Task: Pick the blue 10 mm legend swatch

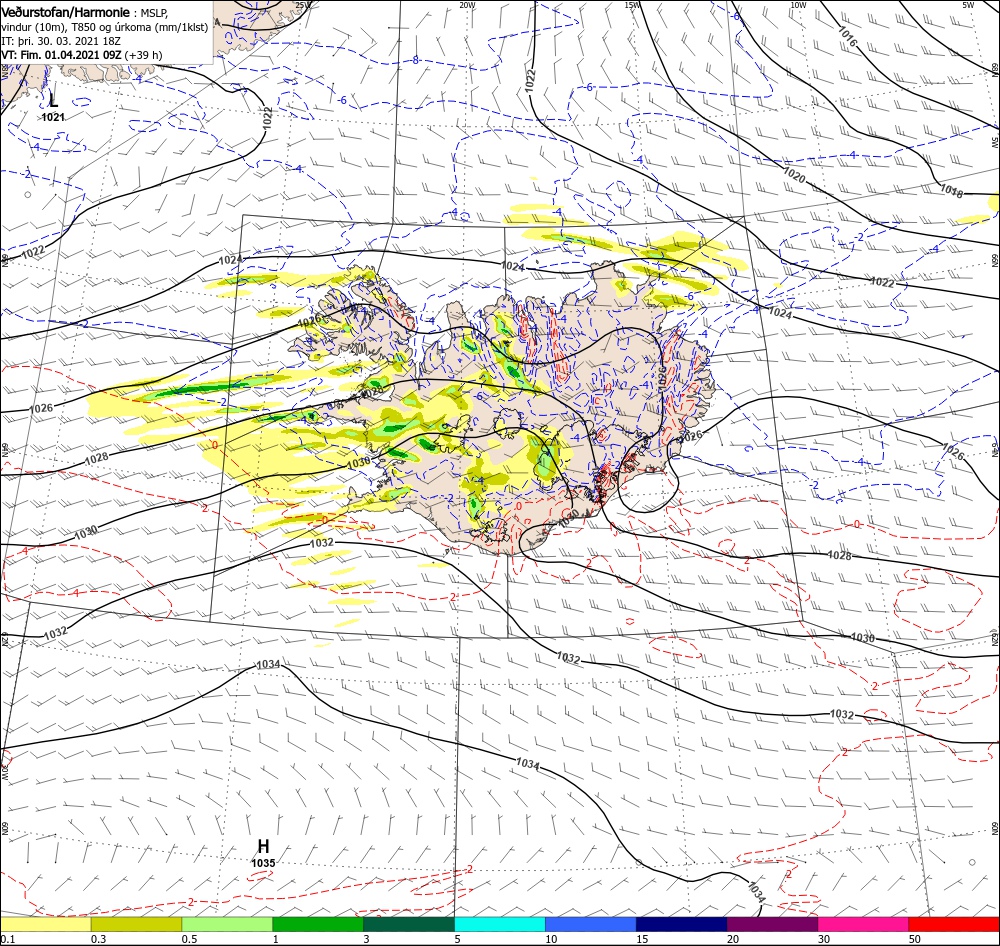Action: click(x=591, y=924)
